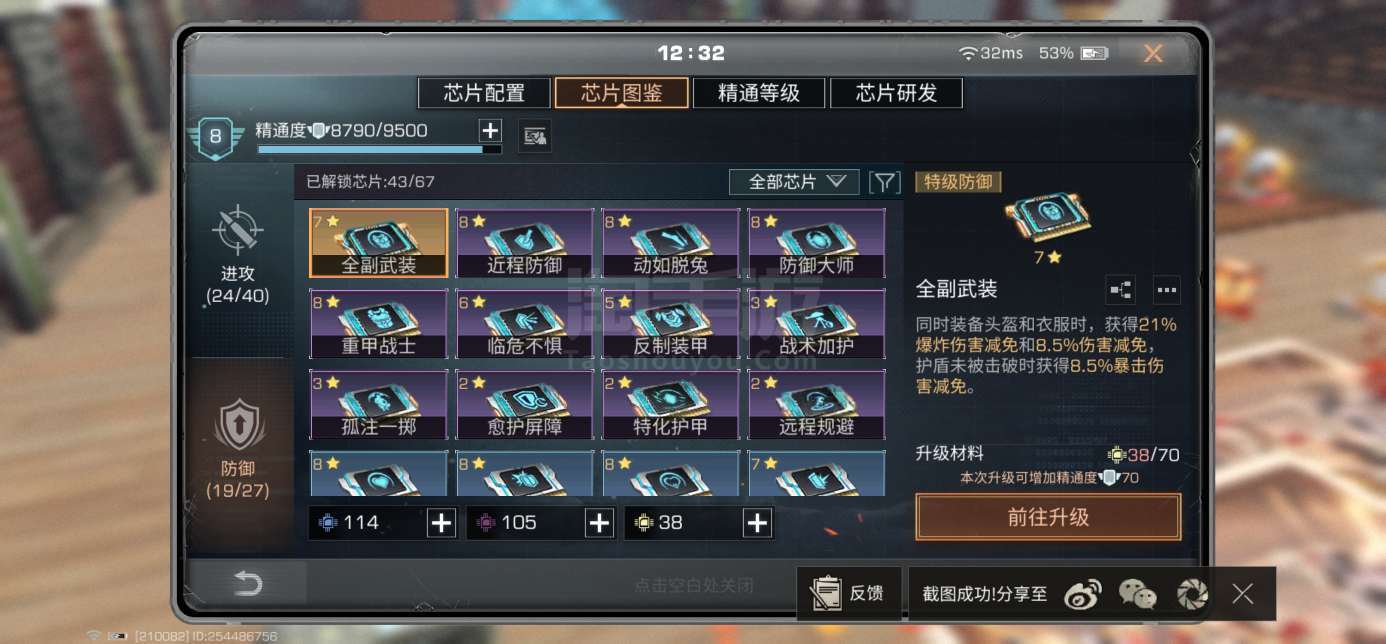This screenshot has width=1386, height=644.
Task: Share screenshot via WeChat icon
Action: point(1137,594)
